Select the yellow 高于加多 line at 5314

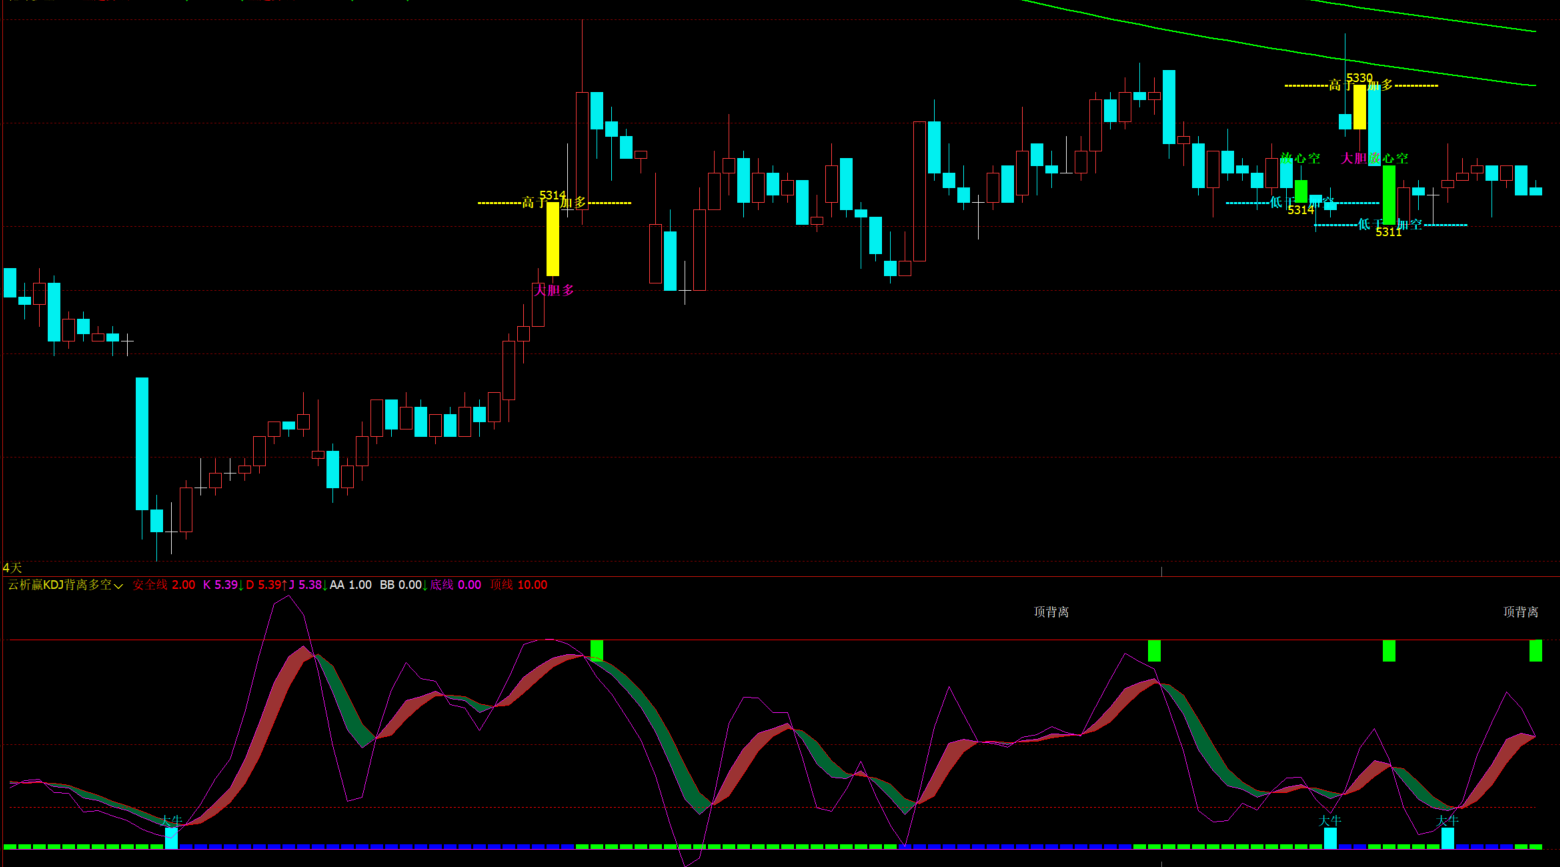[x=500, y=203]
